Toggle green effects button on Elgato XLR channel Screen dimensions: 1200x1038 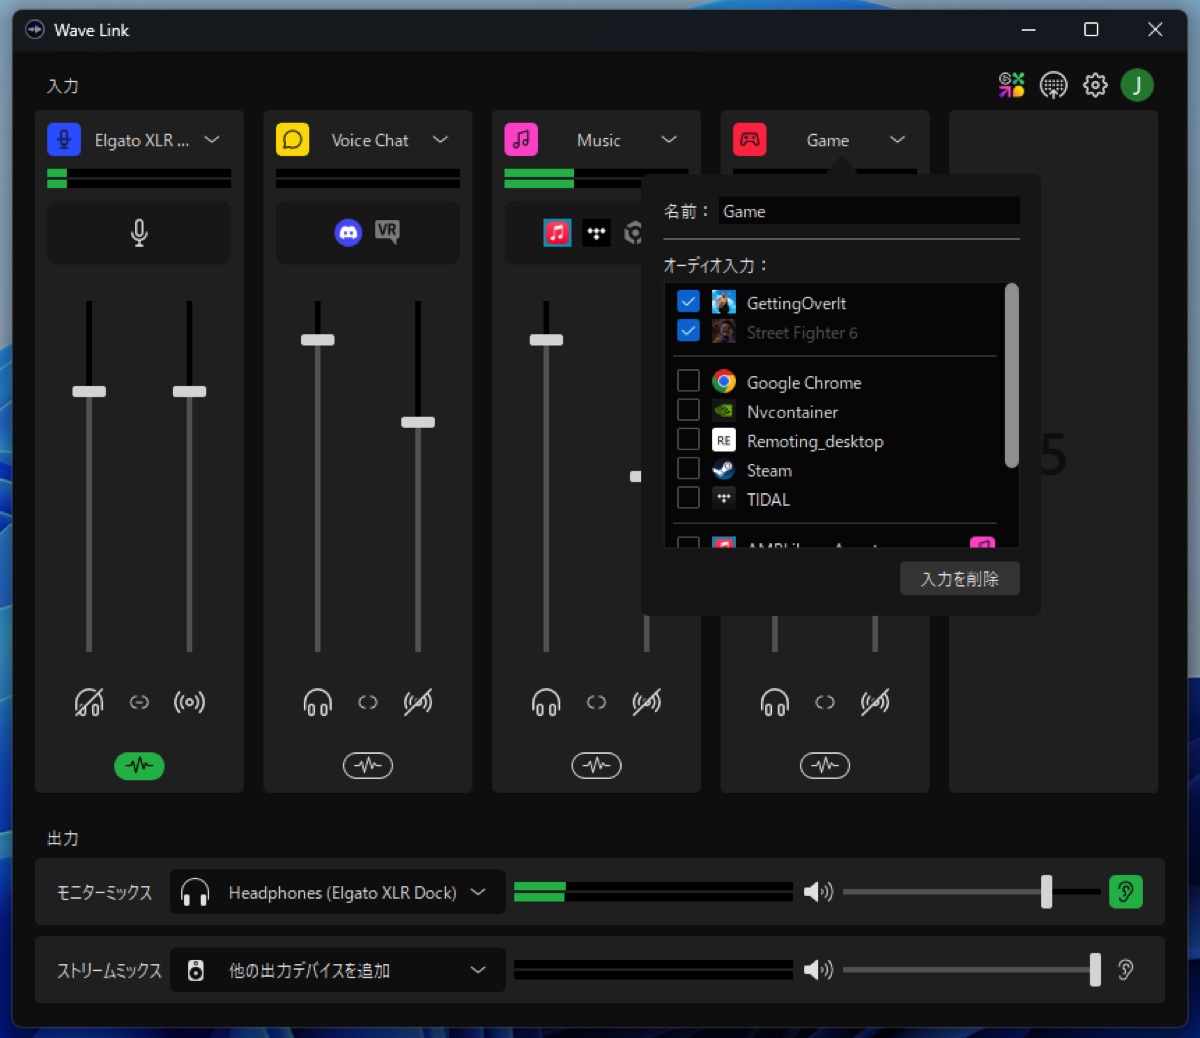[x=139, y=766]
